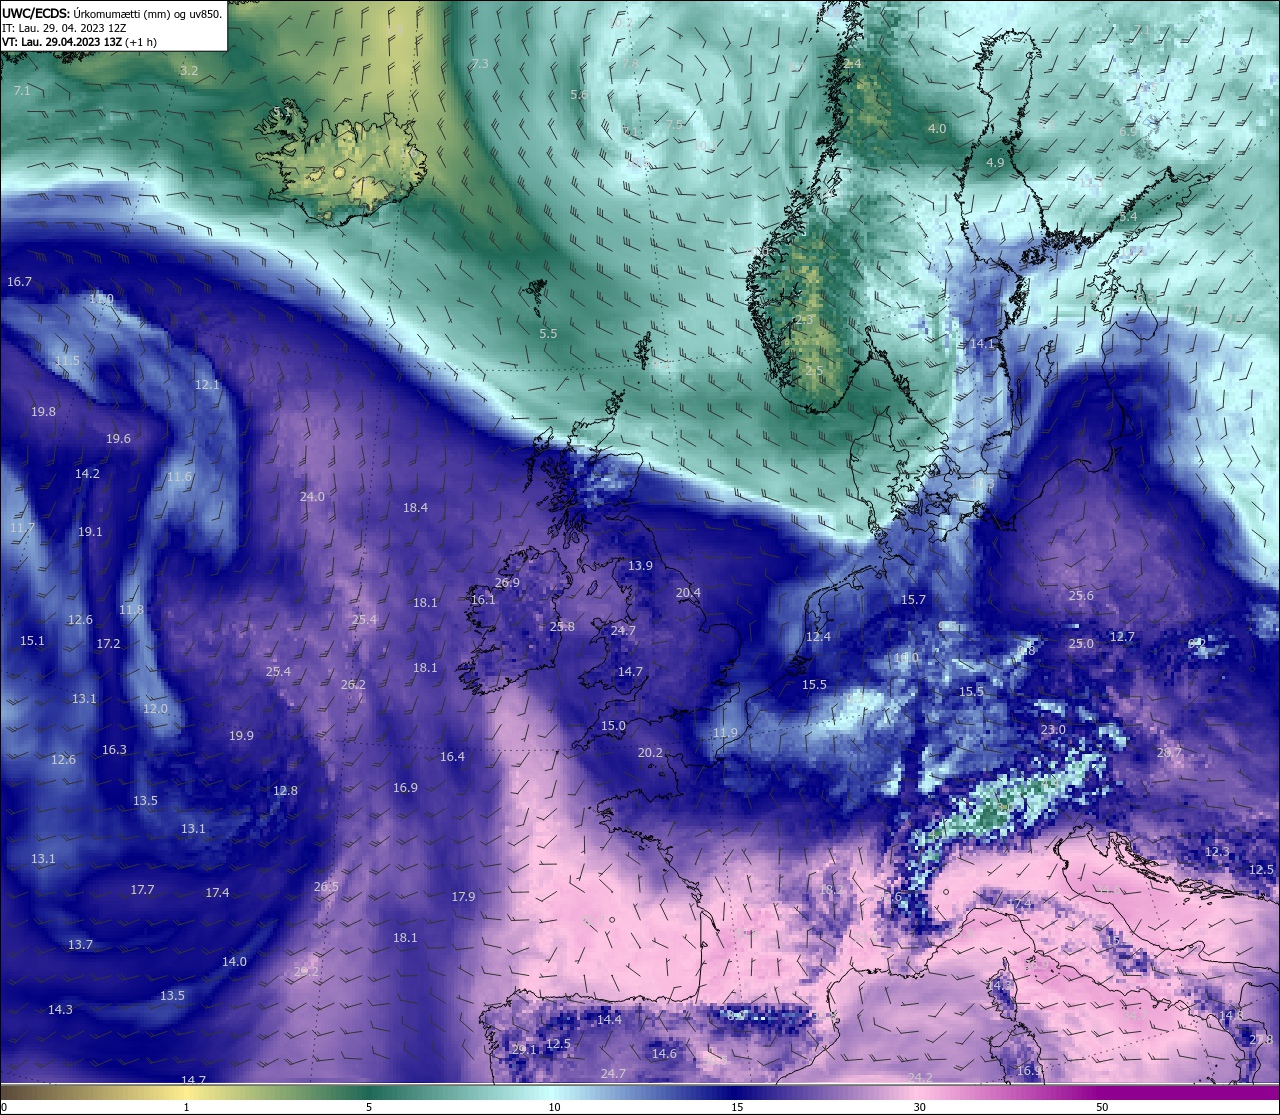1280x1115 pixels.
Task: Click the 11.9 value near Belgium
Action: click(725, 733)
